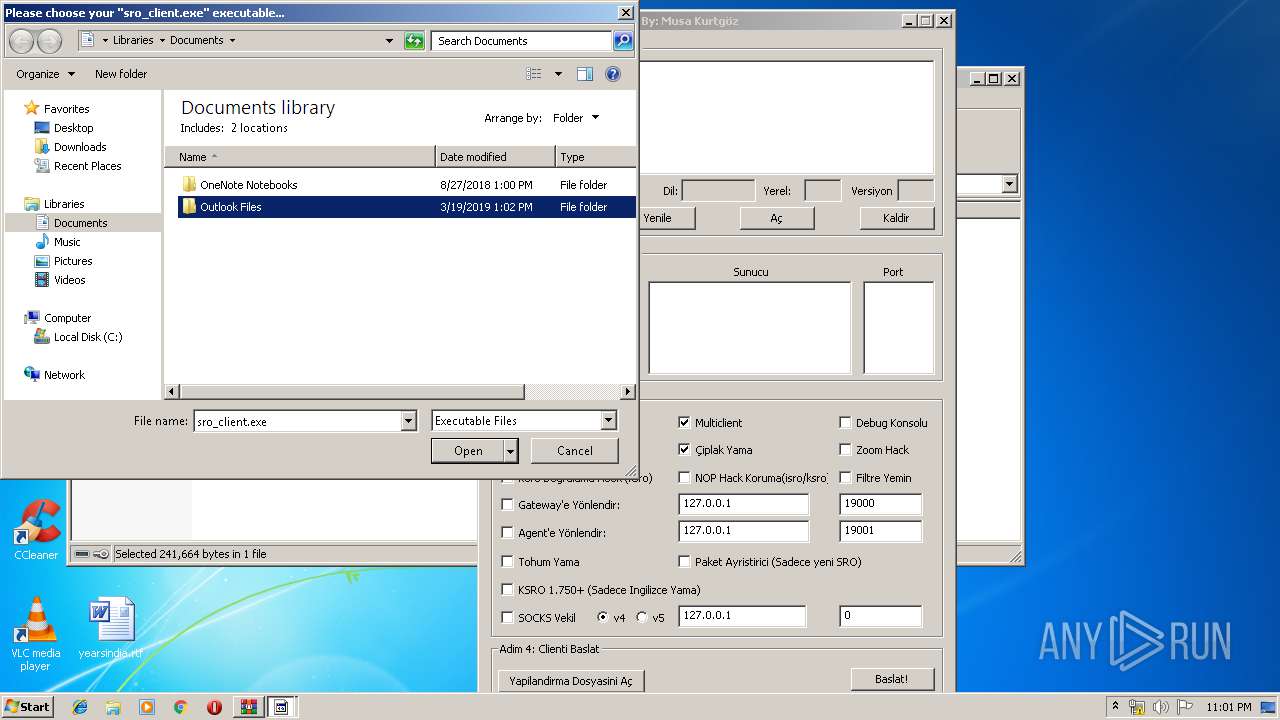Click the Aç button in loader

click(x=777, y=218)
